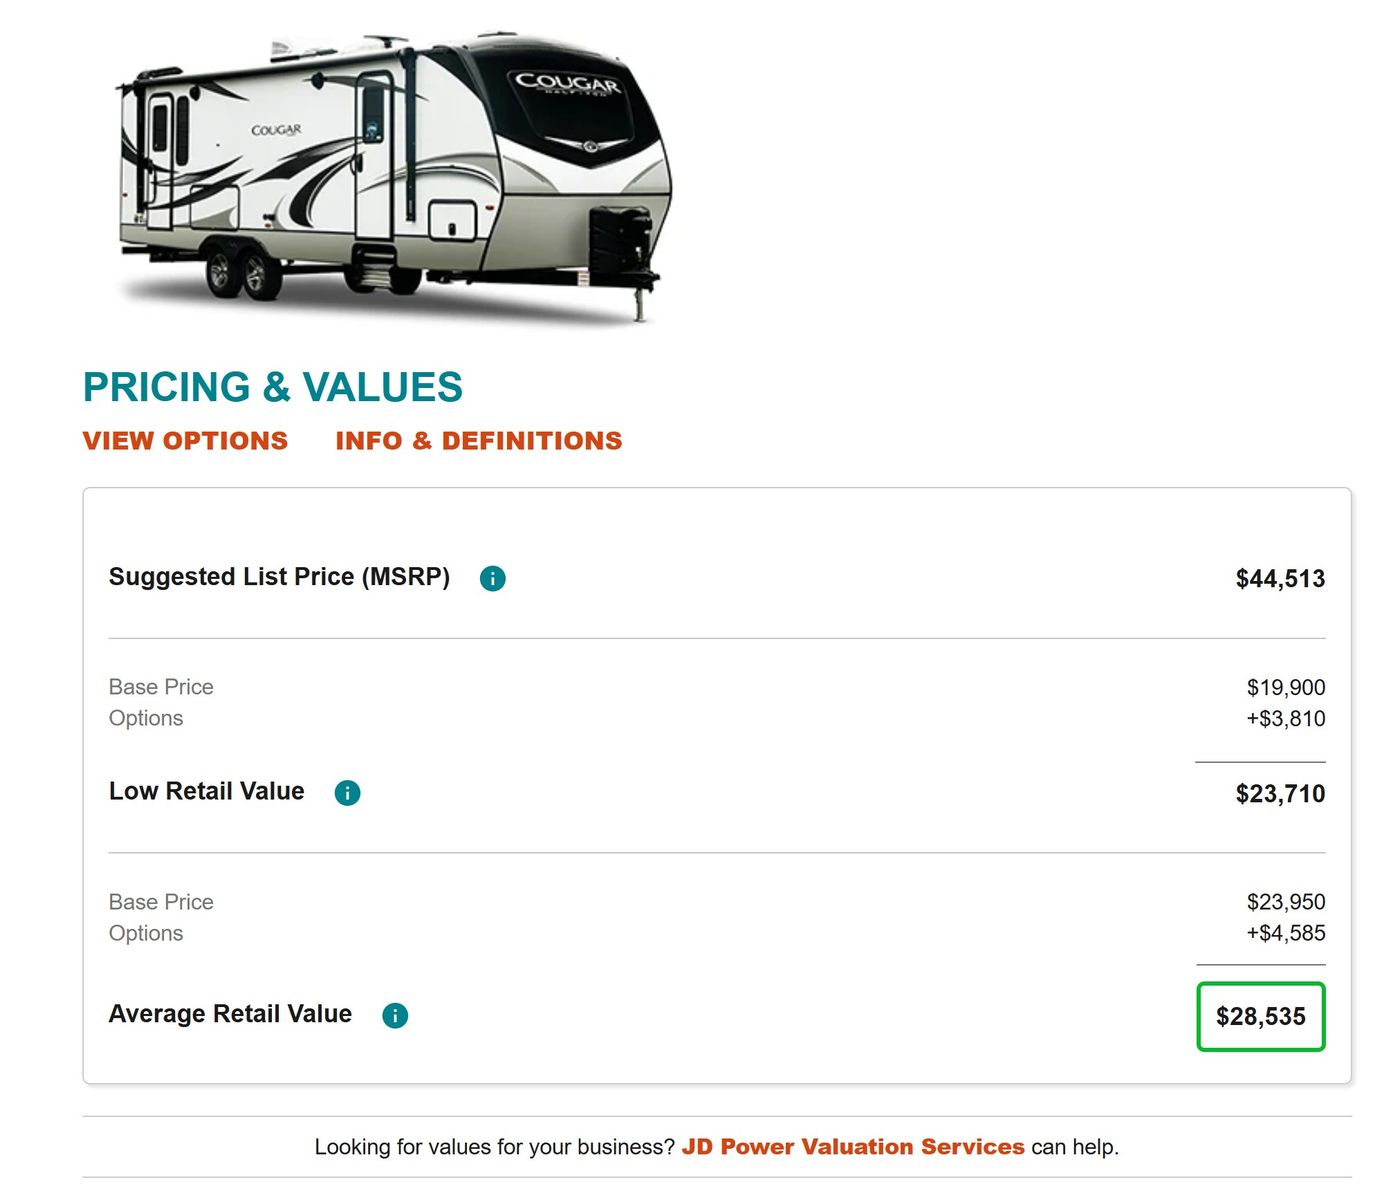1382x1200 pixels.
Task: Open the VIEW OPTIONS link
Action: 185,441
